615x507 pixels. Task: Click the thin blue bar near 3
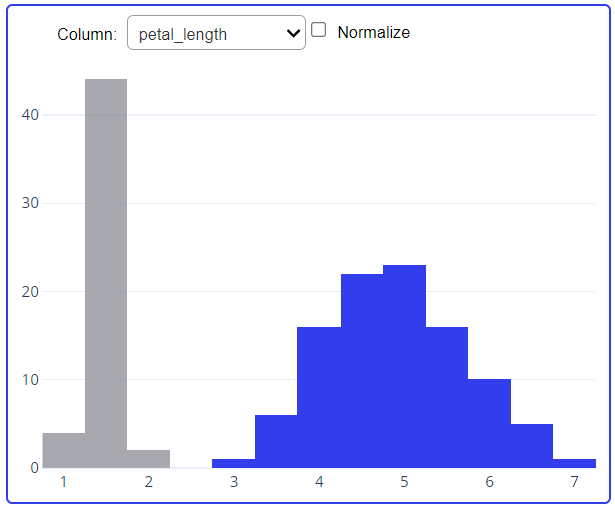point(234,463)
